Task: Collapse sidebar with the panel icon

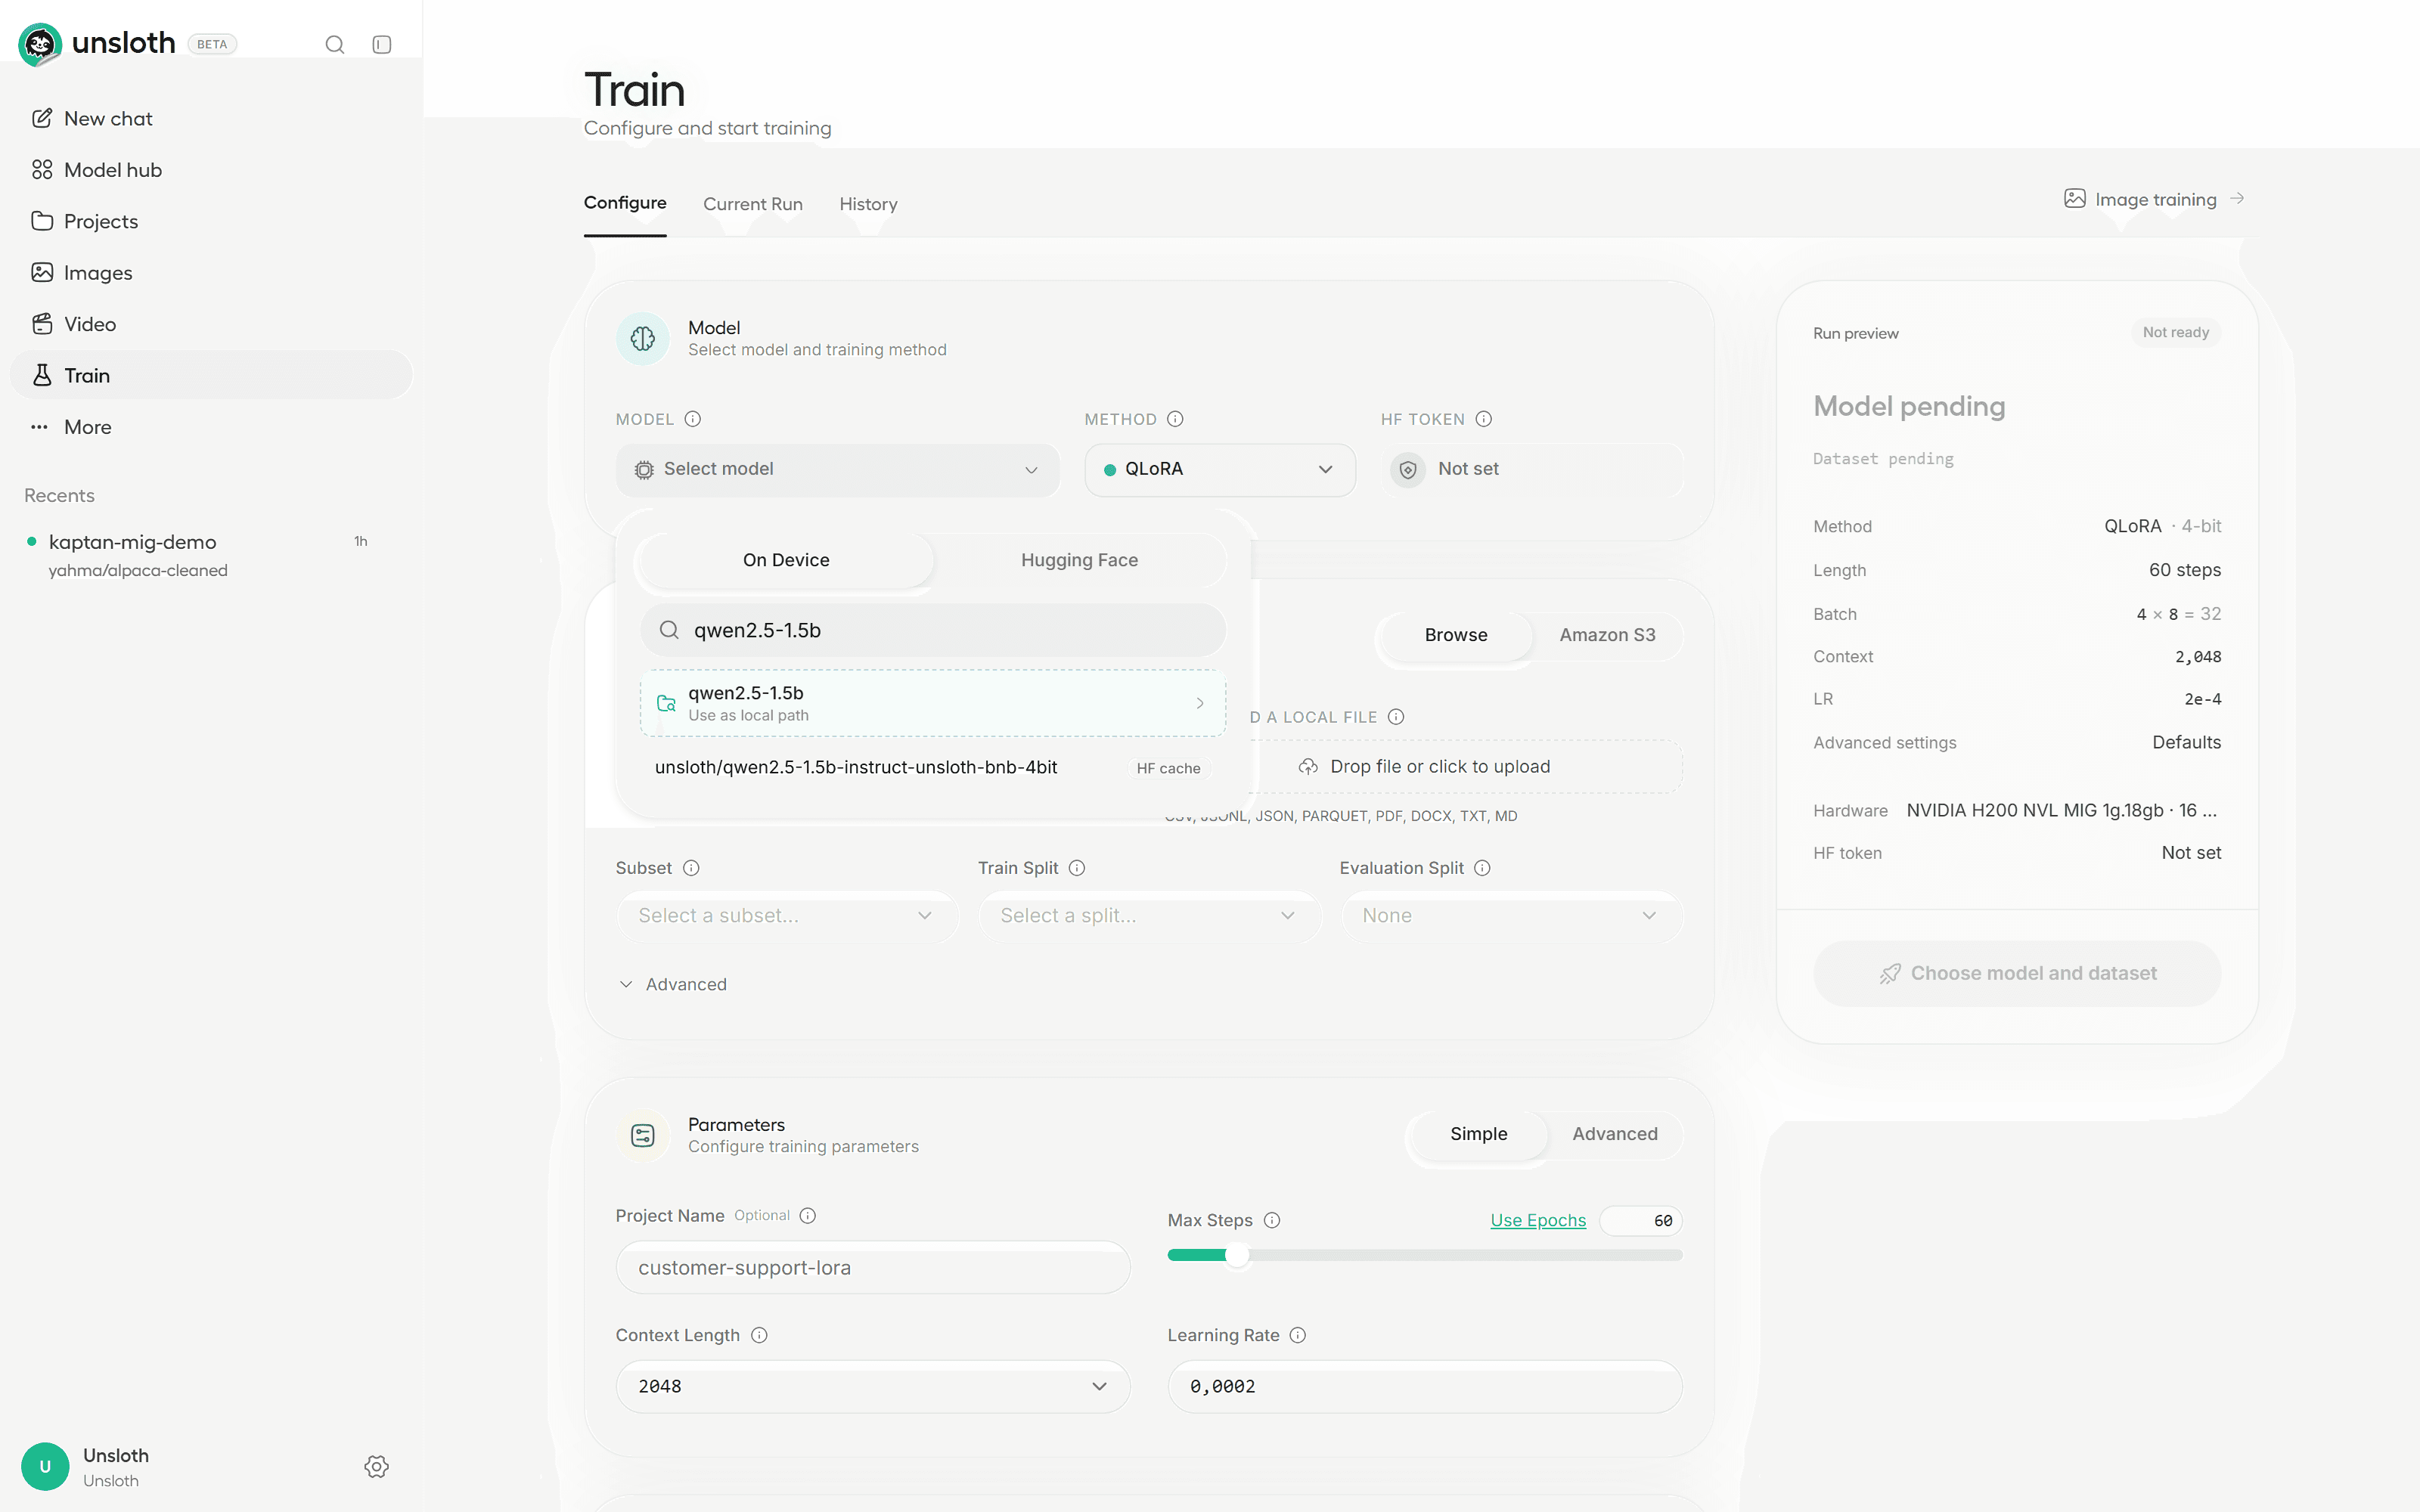Action: (382, 44)
